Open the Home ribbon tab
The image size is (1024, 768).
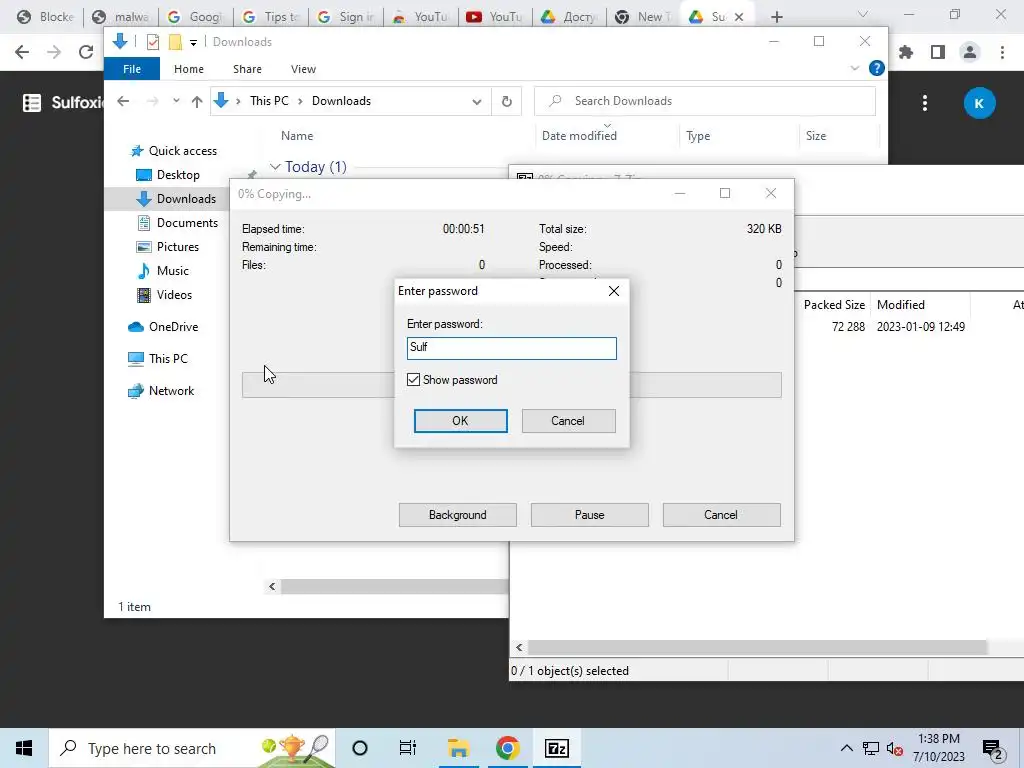pos(189,69)
